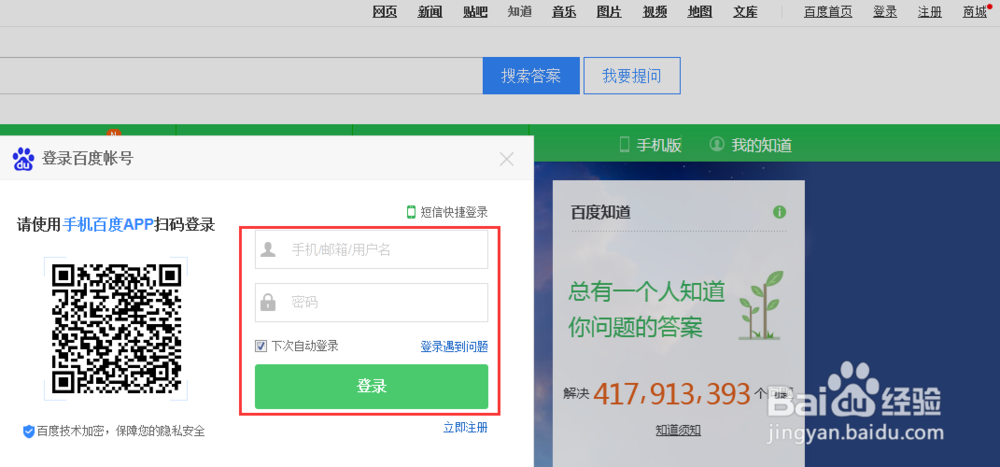1000x467 pixels.
Task: Focus the 密码 password input field
Action: tap(372, 302)
